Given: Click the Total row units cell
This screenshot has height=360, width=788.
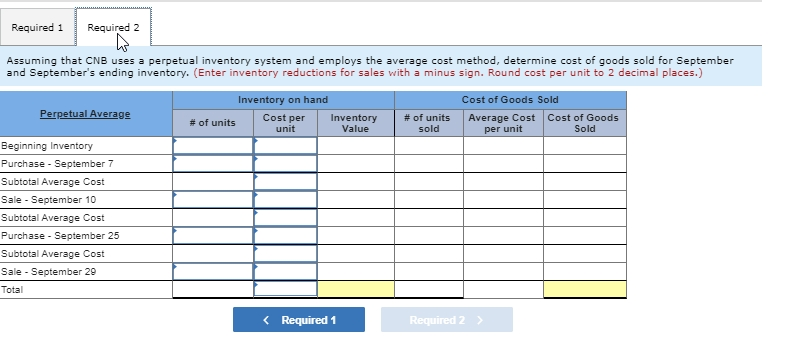Looking at the screenshot, I should pos(213,290).
